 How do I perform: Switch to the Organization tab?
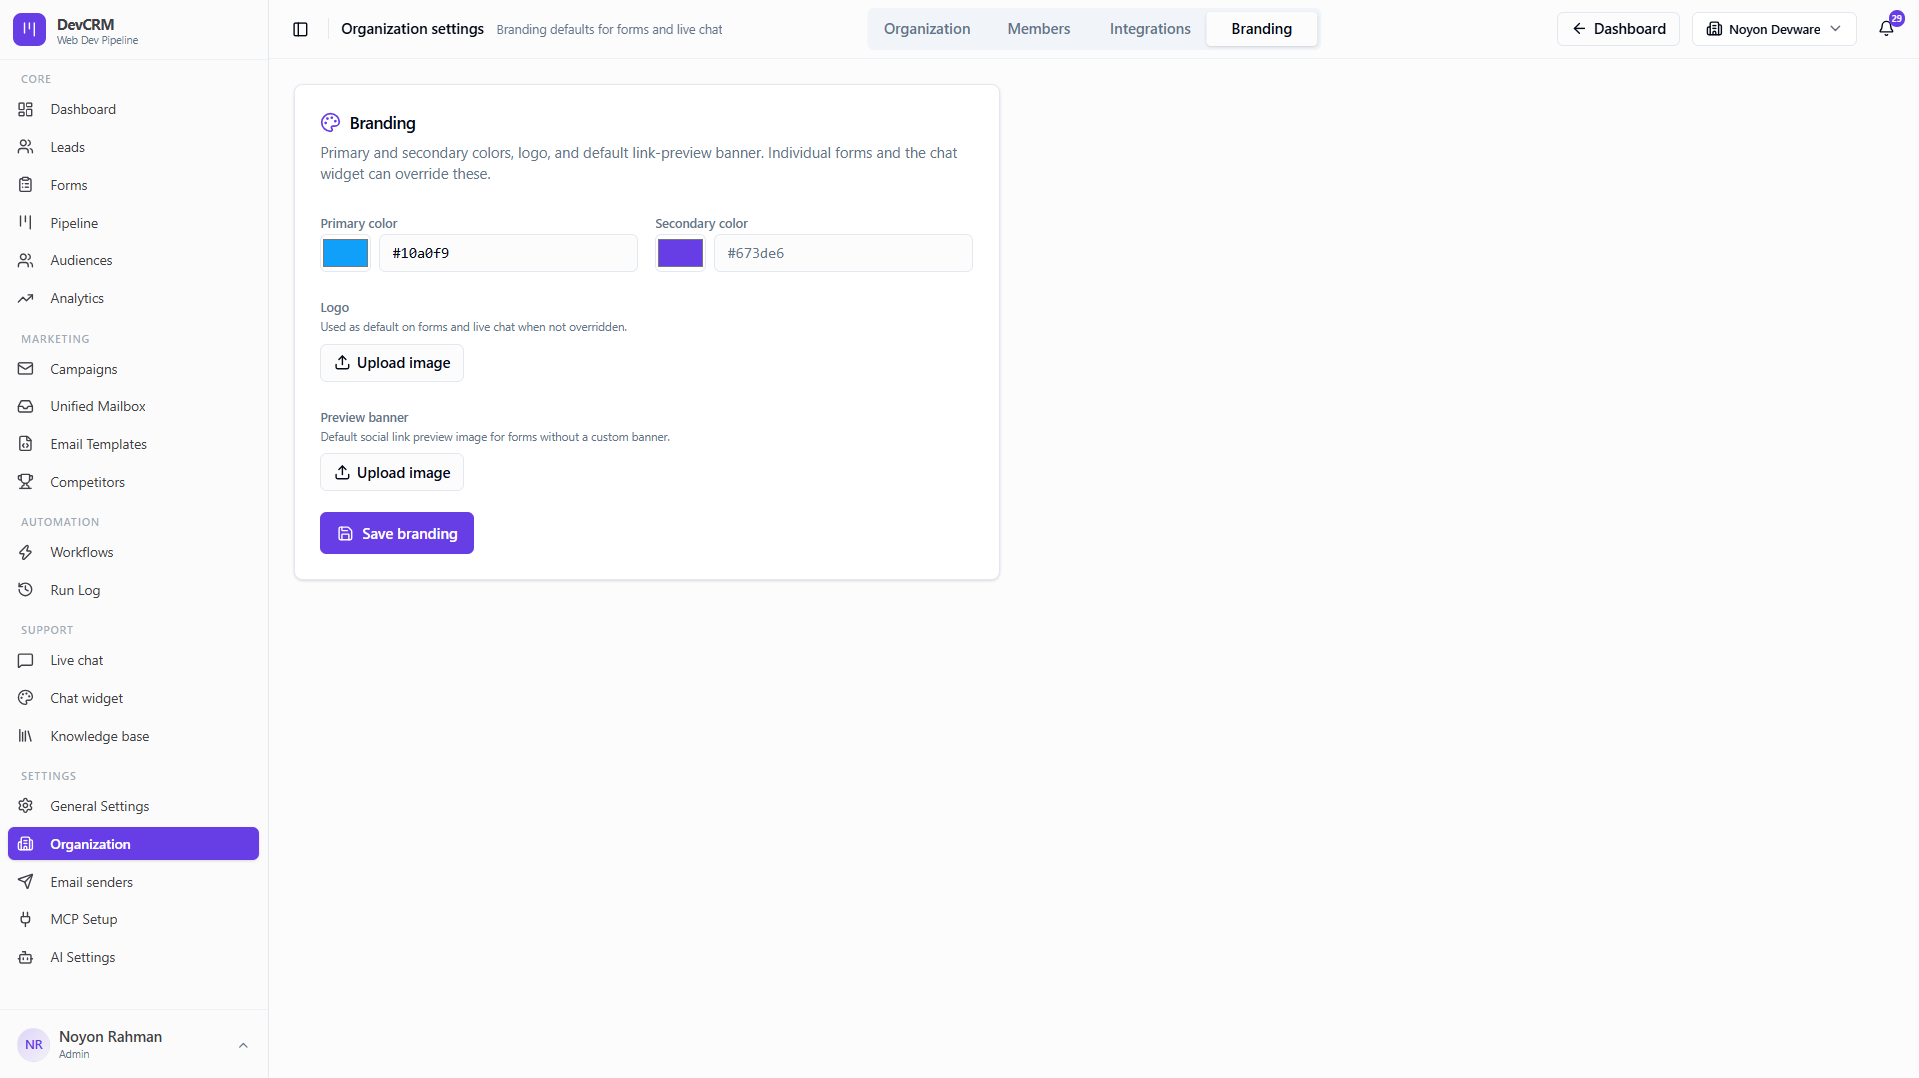pyautogui.click(x=926, y=29)
